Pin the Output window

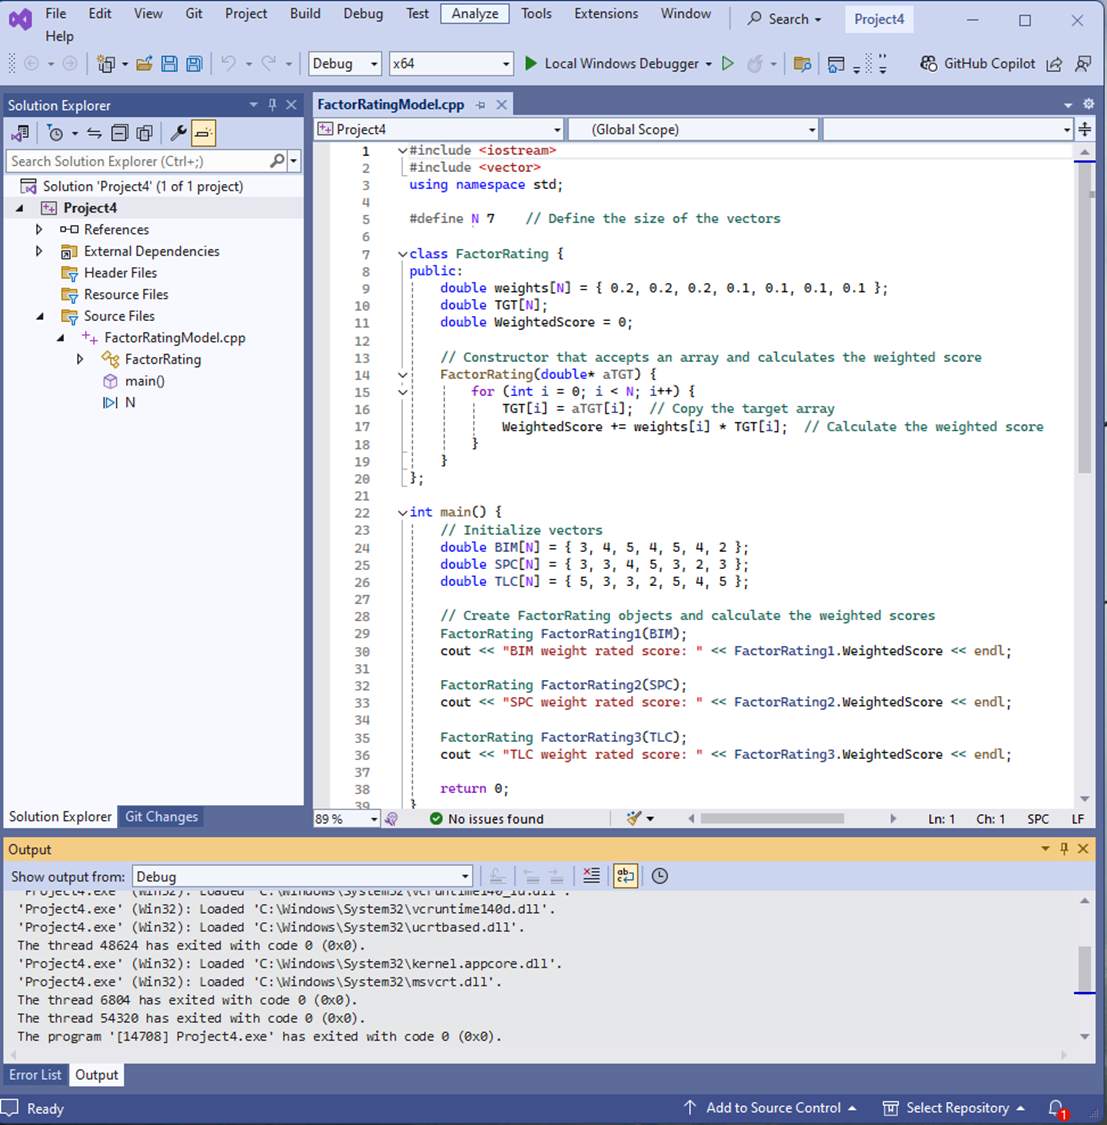pos(1064,849)
